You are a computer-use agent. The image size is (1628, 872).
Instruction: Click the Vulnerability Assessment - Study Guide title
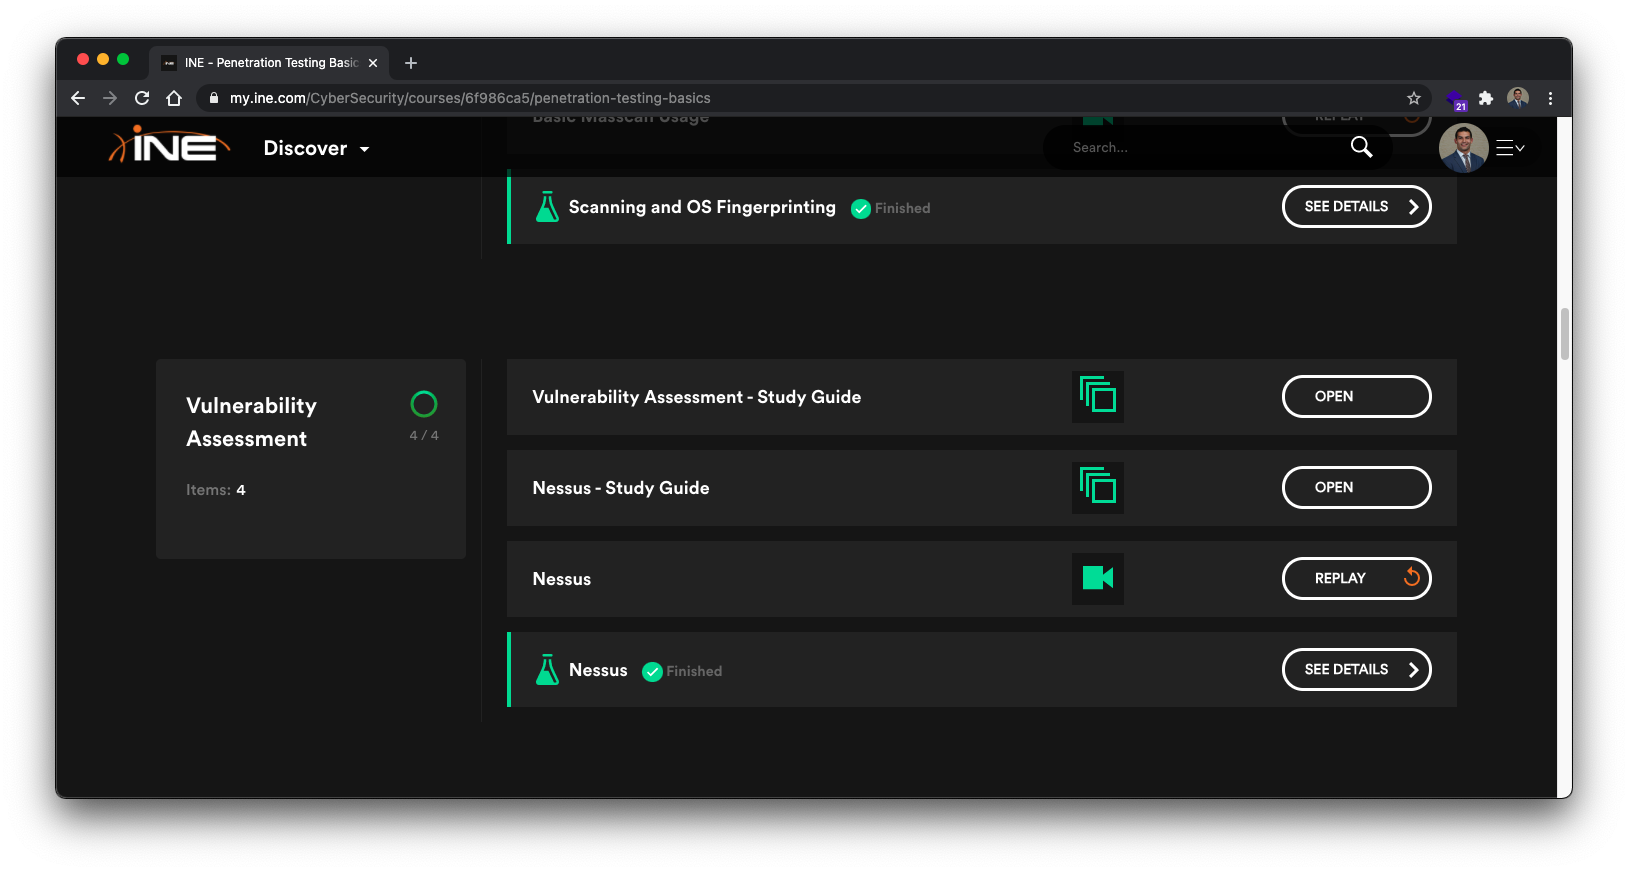tap(696, 397)
